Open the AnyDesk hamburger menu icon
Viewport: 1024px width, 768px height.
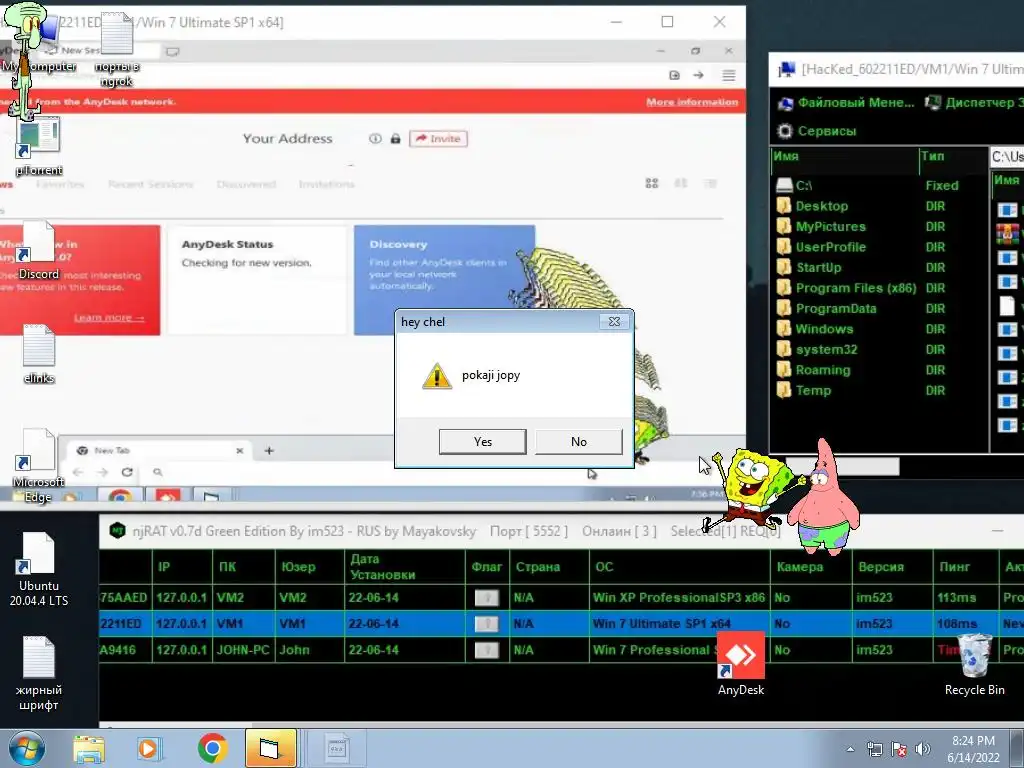click(729, 75)
